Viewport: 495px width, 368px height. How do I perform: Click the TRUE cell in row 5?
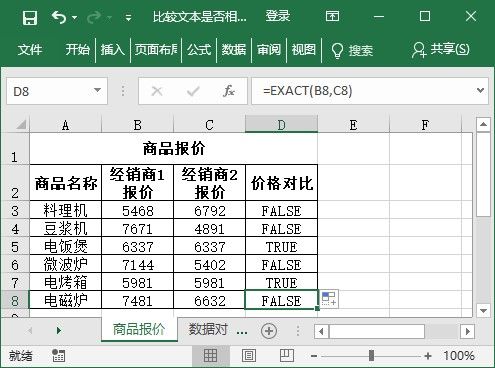tap(281, 246)
